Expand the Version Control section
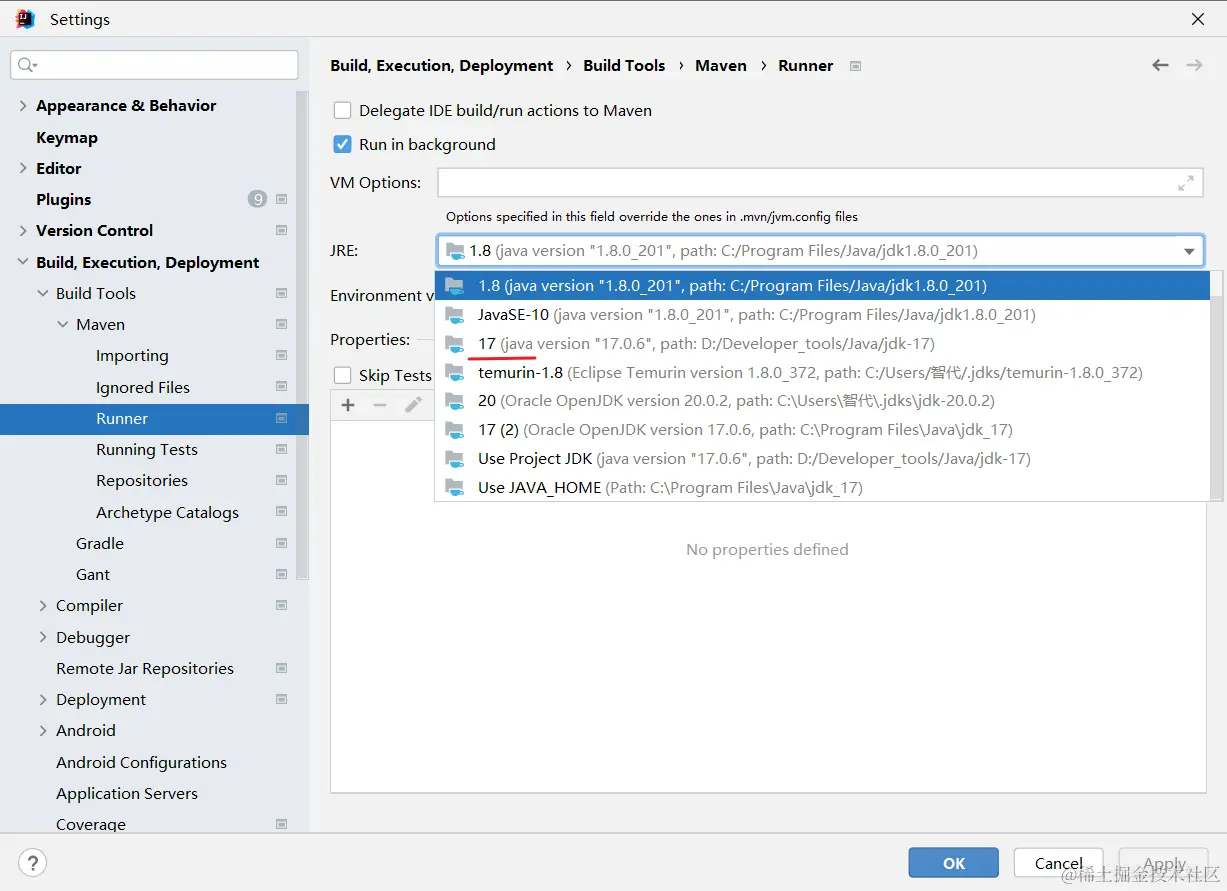This screenshot has height=891, width=1227. [x=23, y=230]
